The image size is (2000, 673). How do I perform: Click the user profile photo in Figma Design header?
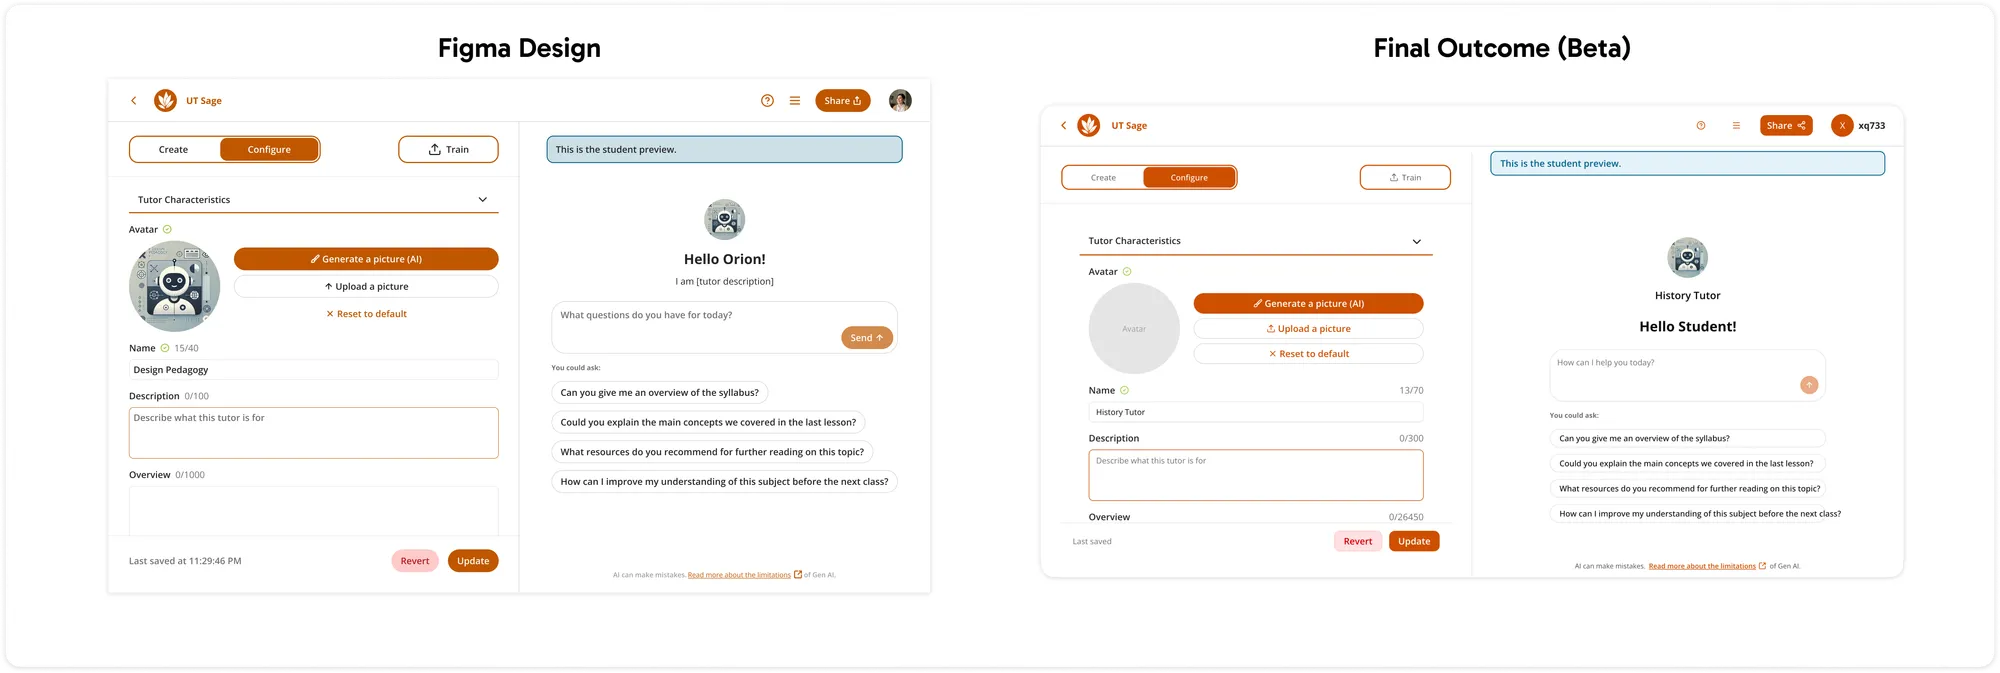tap(900, 100)
